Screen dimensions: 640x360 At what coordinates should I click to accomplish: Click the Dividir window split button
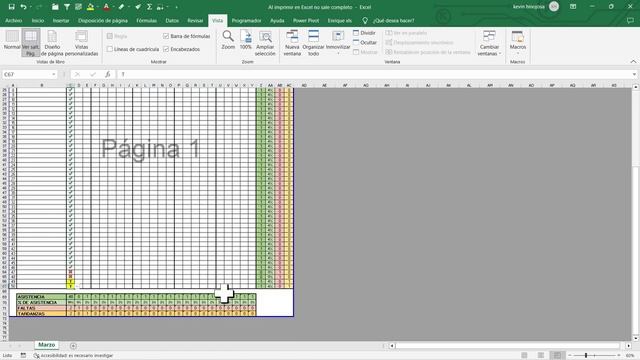pyautogui.click(x=364, y=33)
